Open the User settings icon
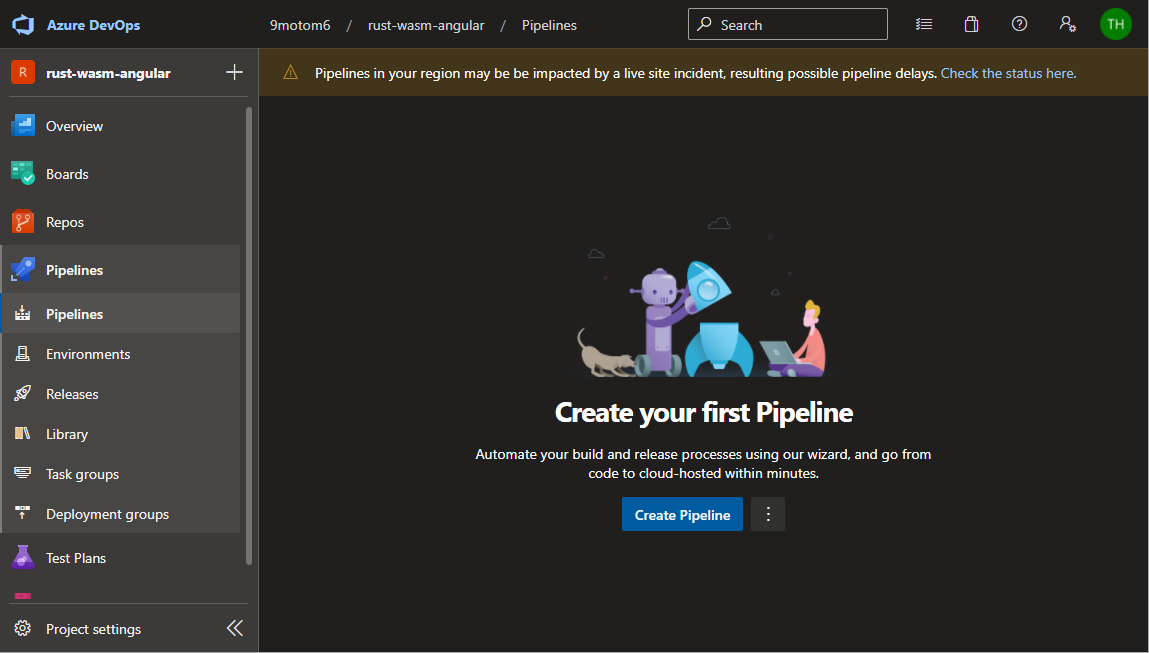Image resolution: width=1149 pixels, height=653 pixels. (1068, 24)
